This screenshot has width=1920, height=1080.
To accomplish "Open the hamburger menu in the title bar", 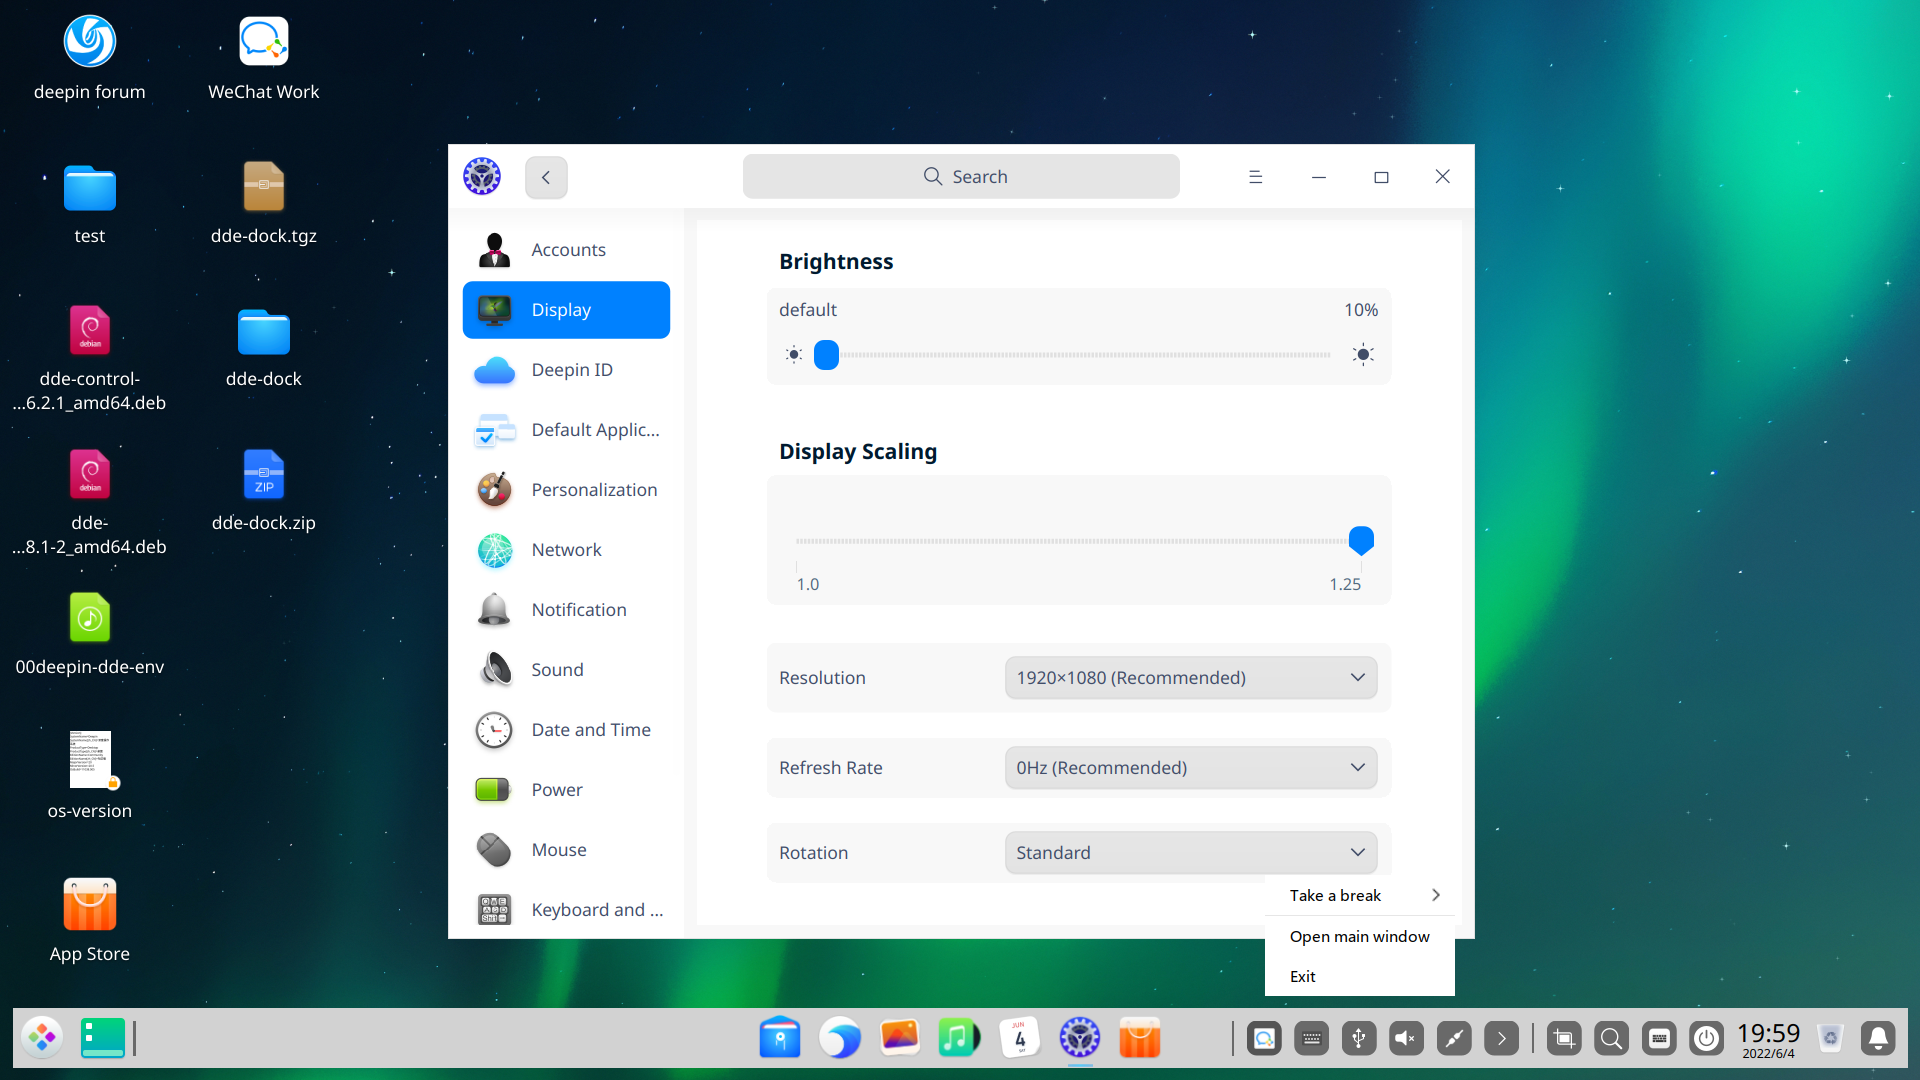I will point(1255,176).
